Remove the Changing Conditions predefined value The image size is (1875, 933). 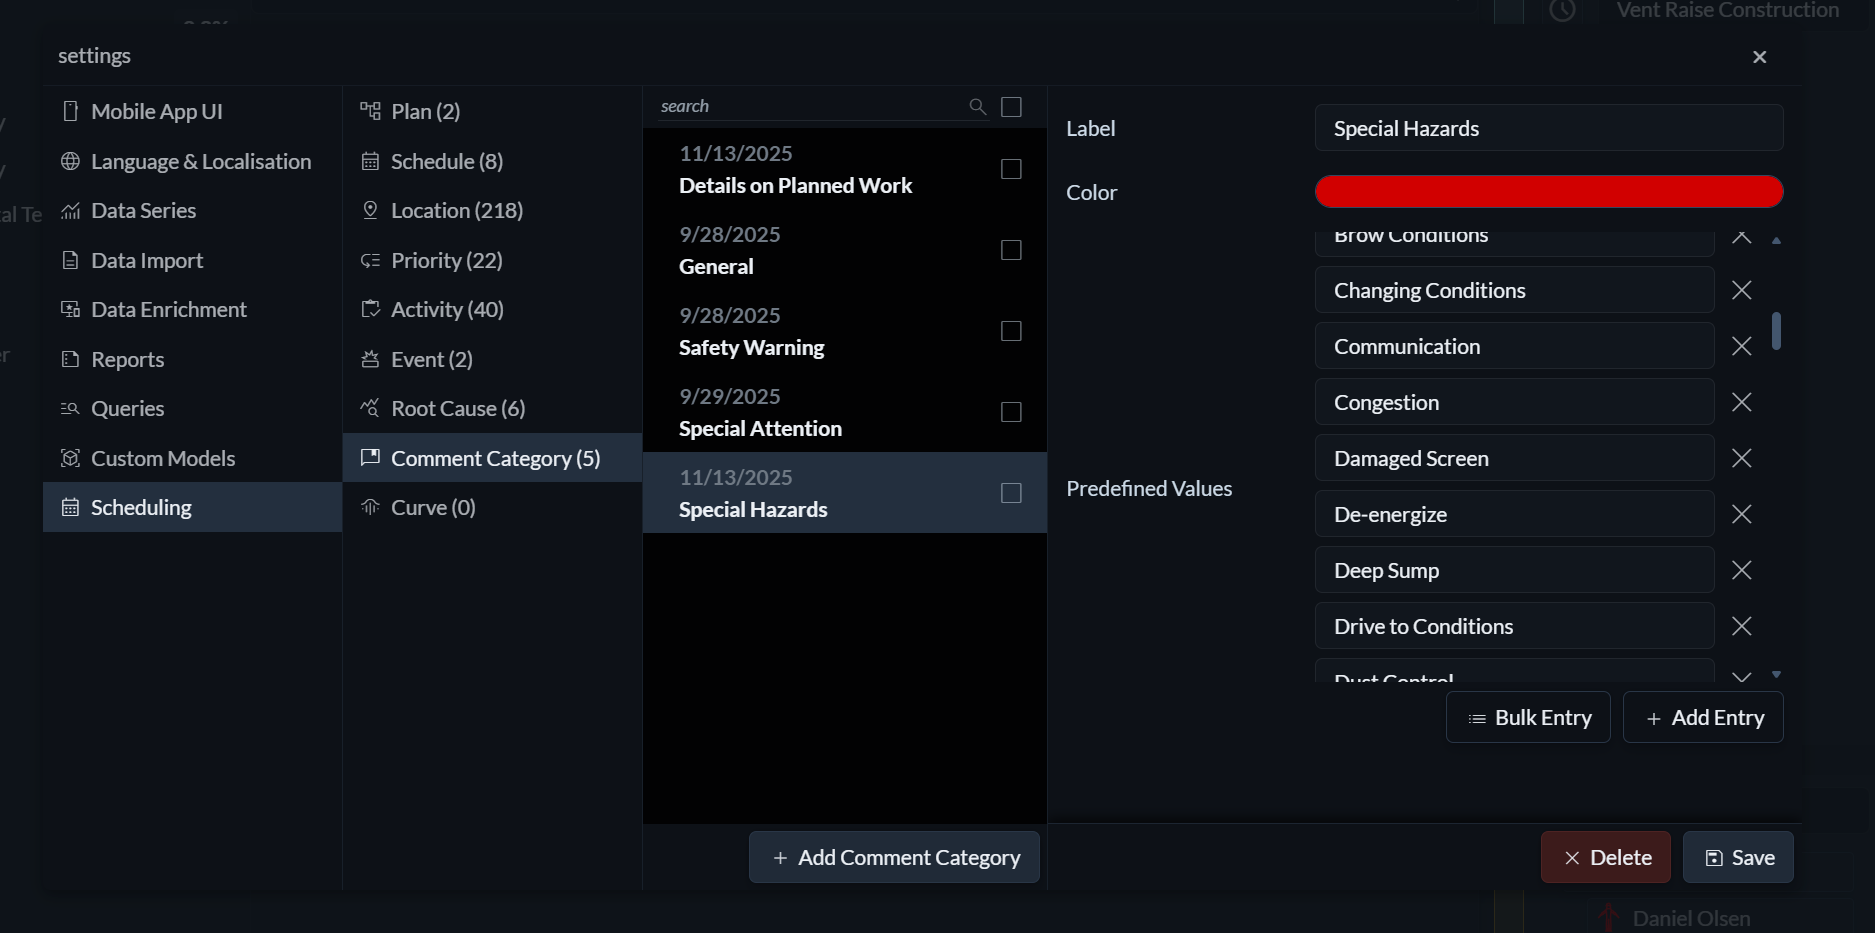[1741, 290]
